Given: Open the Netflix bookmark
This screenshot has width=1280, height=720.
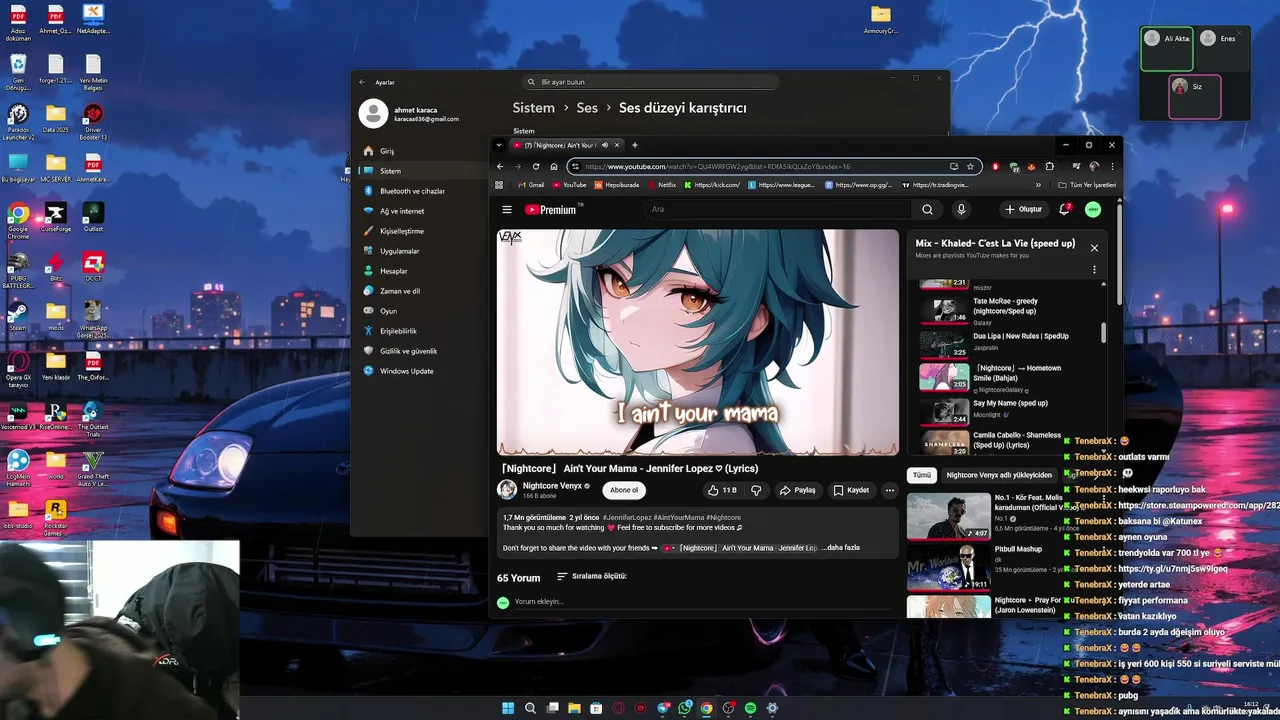Looking at the screenshot, I should 662,185.
